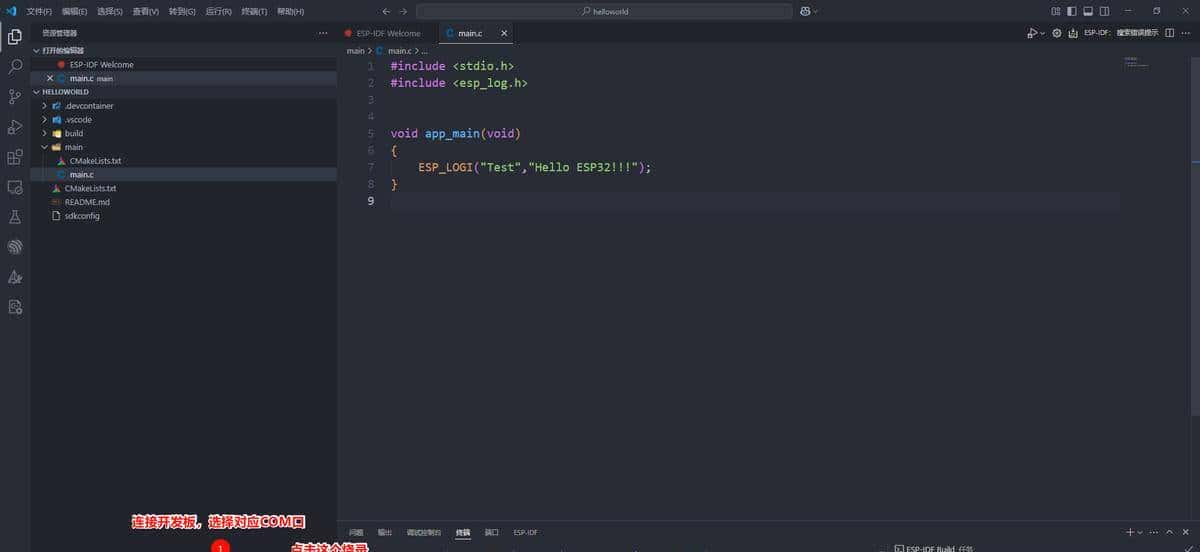The width and height of the screenshot is (1200, 552).
Task: Click the Run or Debug play icon
Action: click(x=1031, y=33)
